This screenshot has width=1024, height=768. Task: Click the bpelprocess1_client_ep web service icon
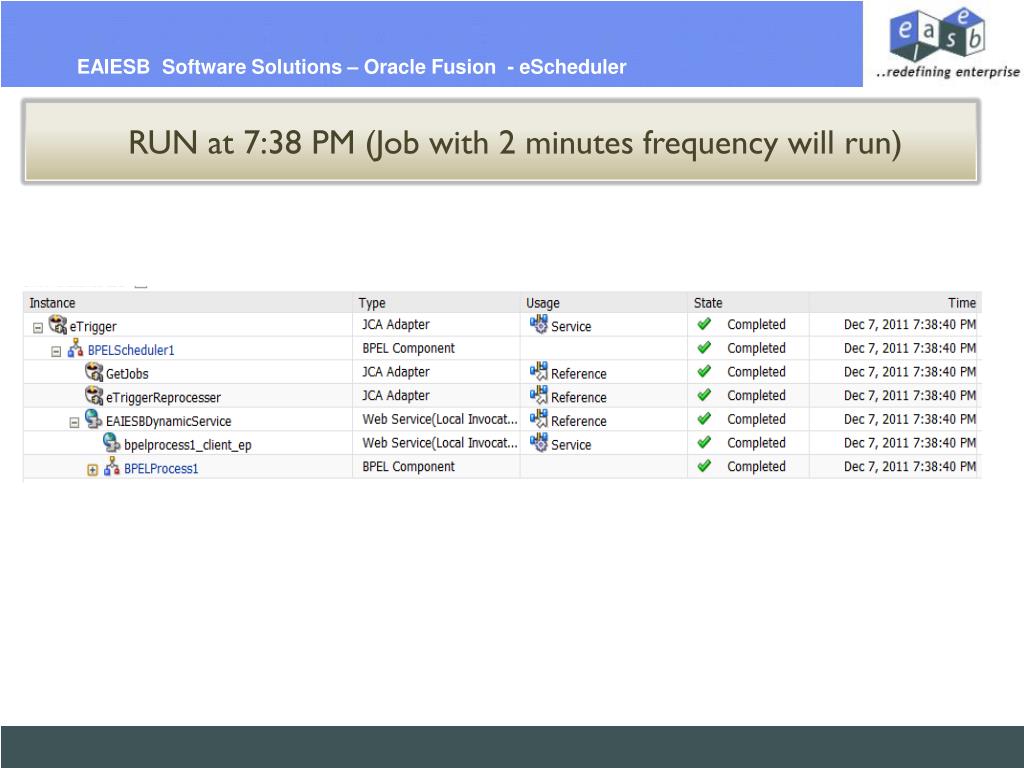112,442
